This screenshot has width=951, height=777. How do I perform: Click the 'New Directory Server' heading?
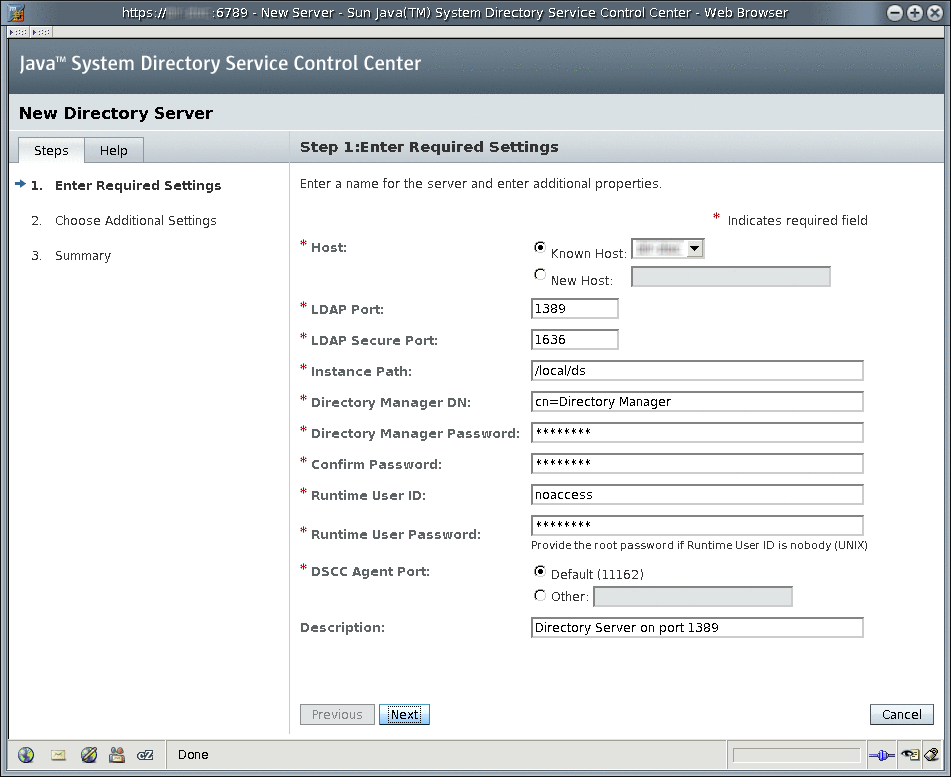(x=116, y=113)
